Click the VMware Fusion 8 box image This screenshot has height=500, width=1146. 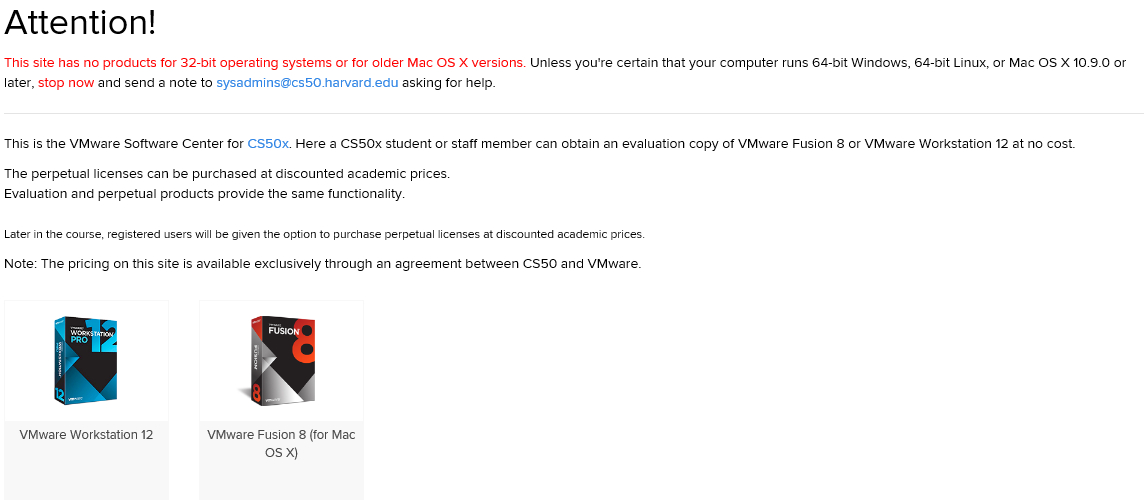(x=281, y=360)
